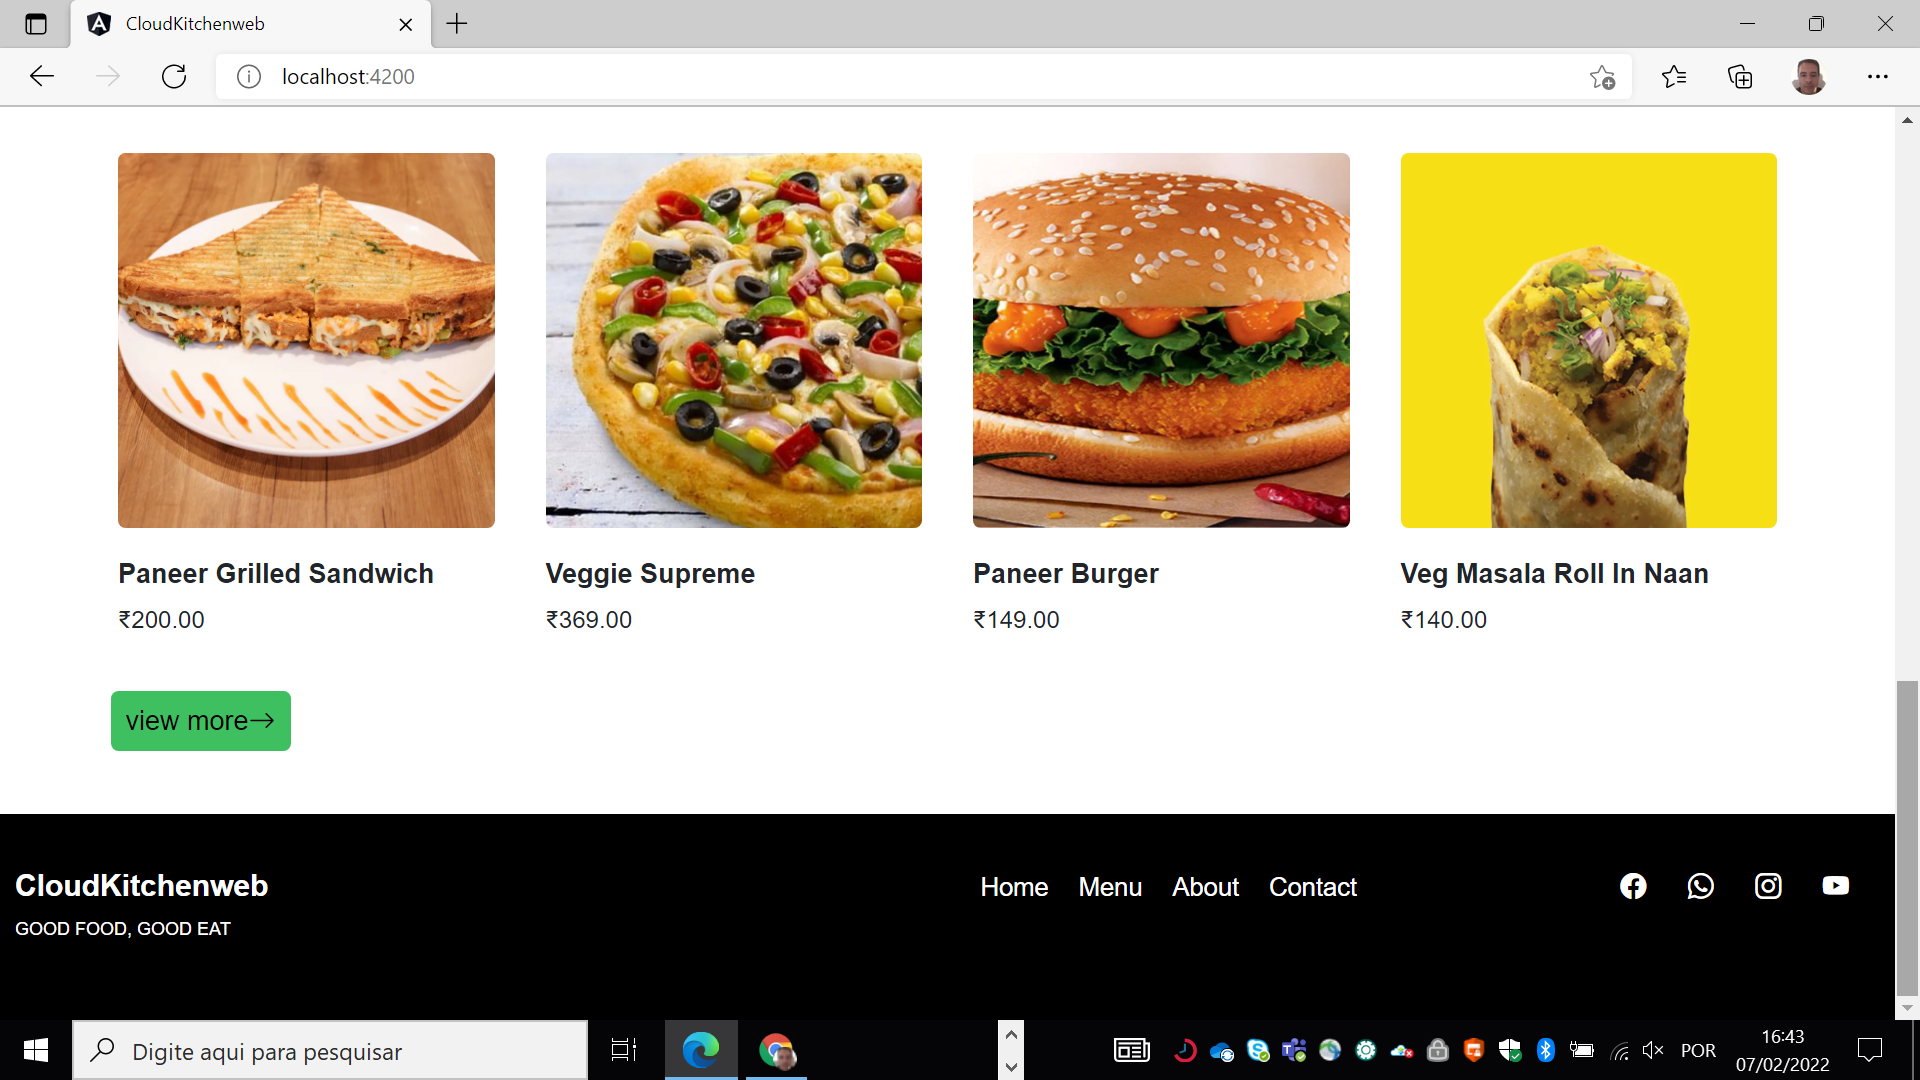Open the browser profile avatar
The image size is (1920, 1080).
pyautogui.click(x=1808, y=76)
